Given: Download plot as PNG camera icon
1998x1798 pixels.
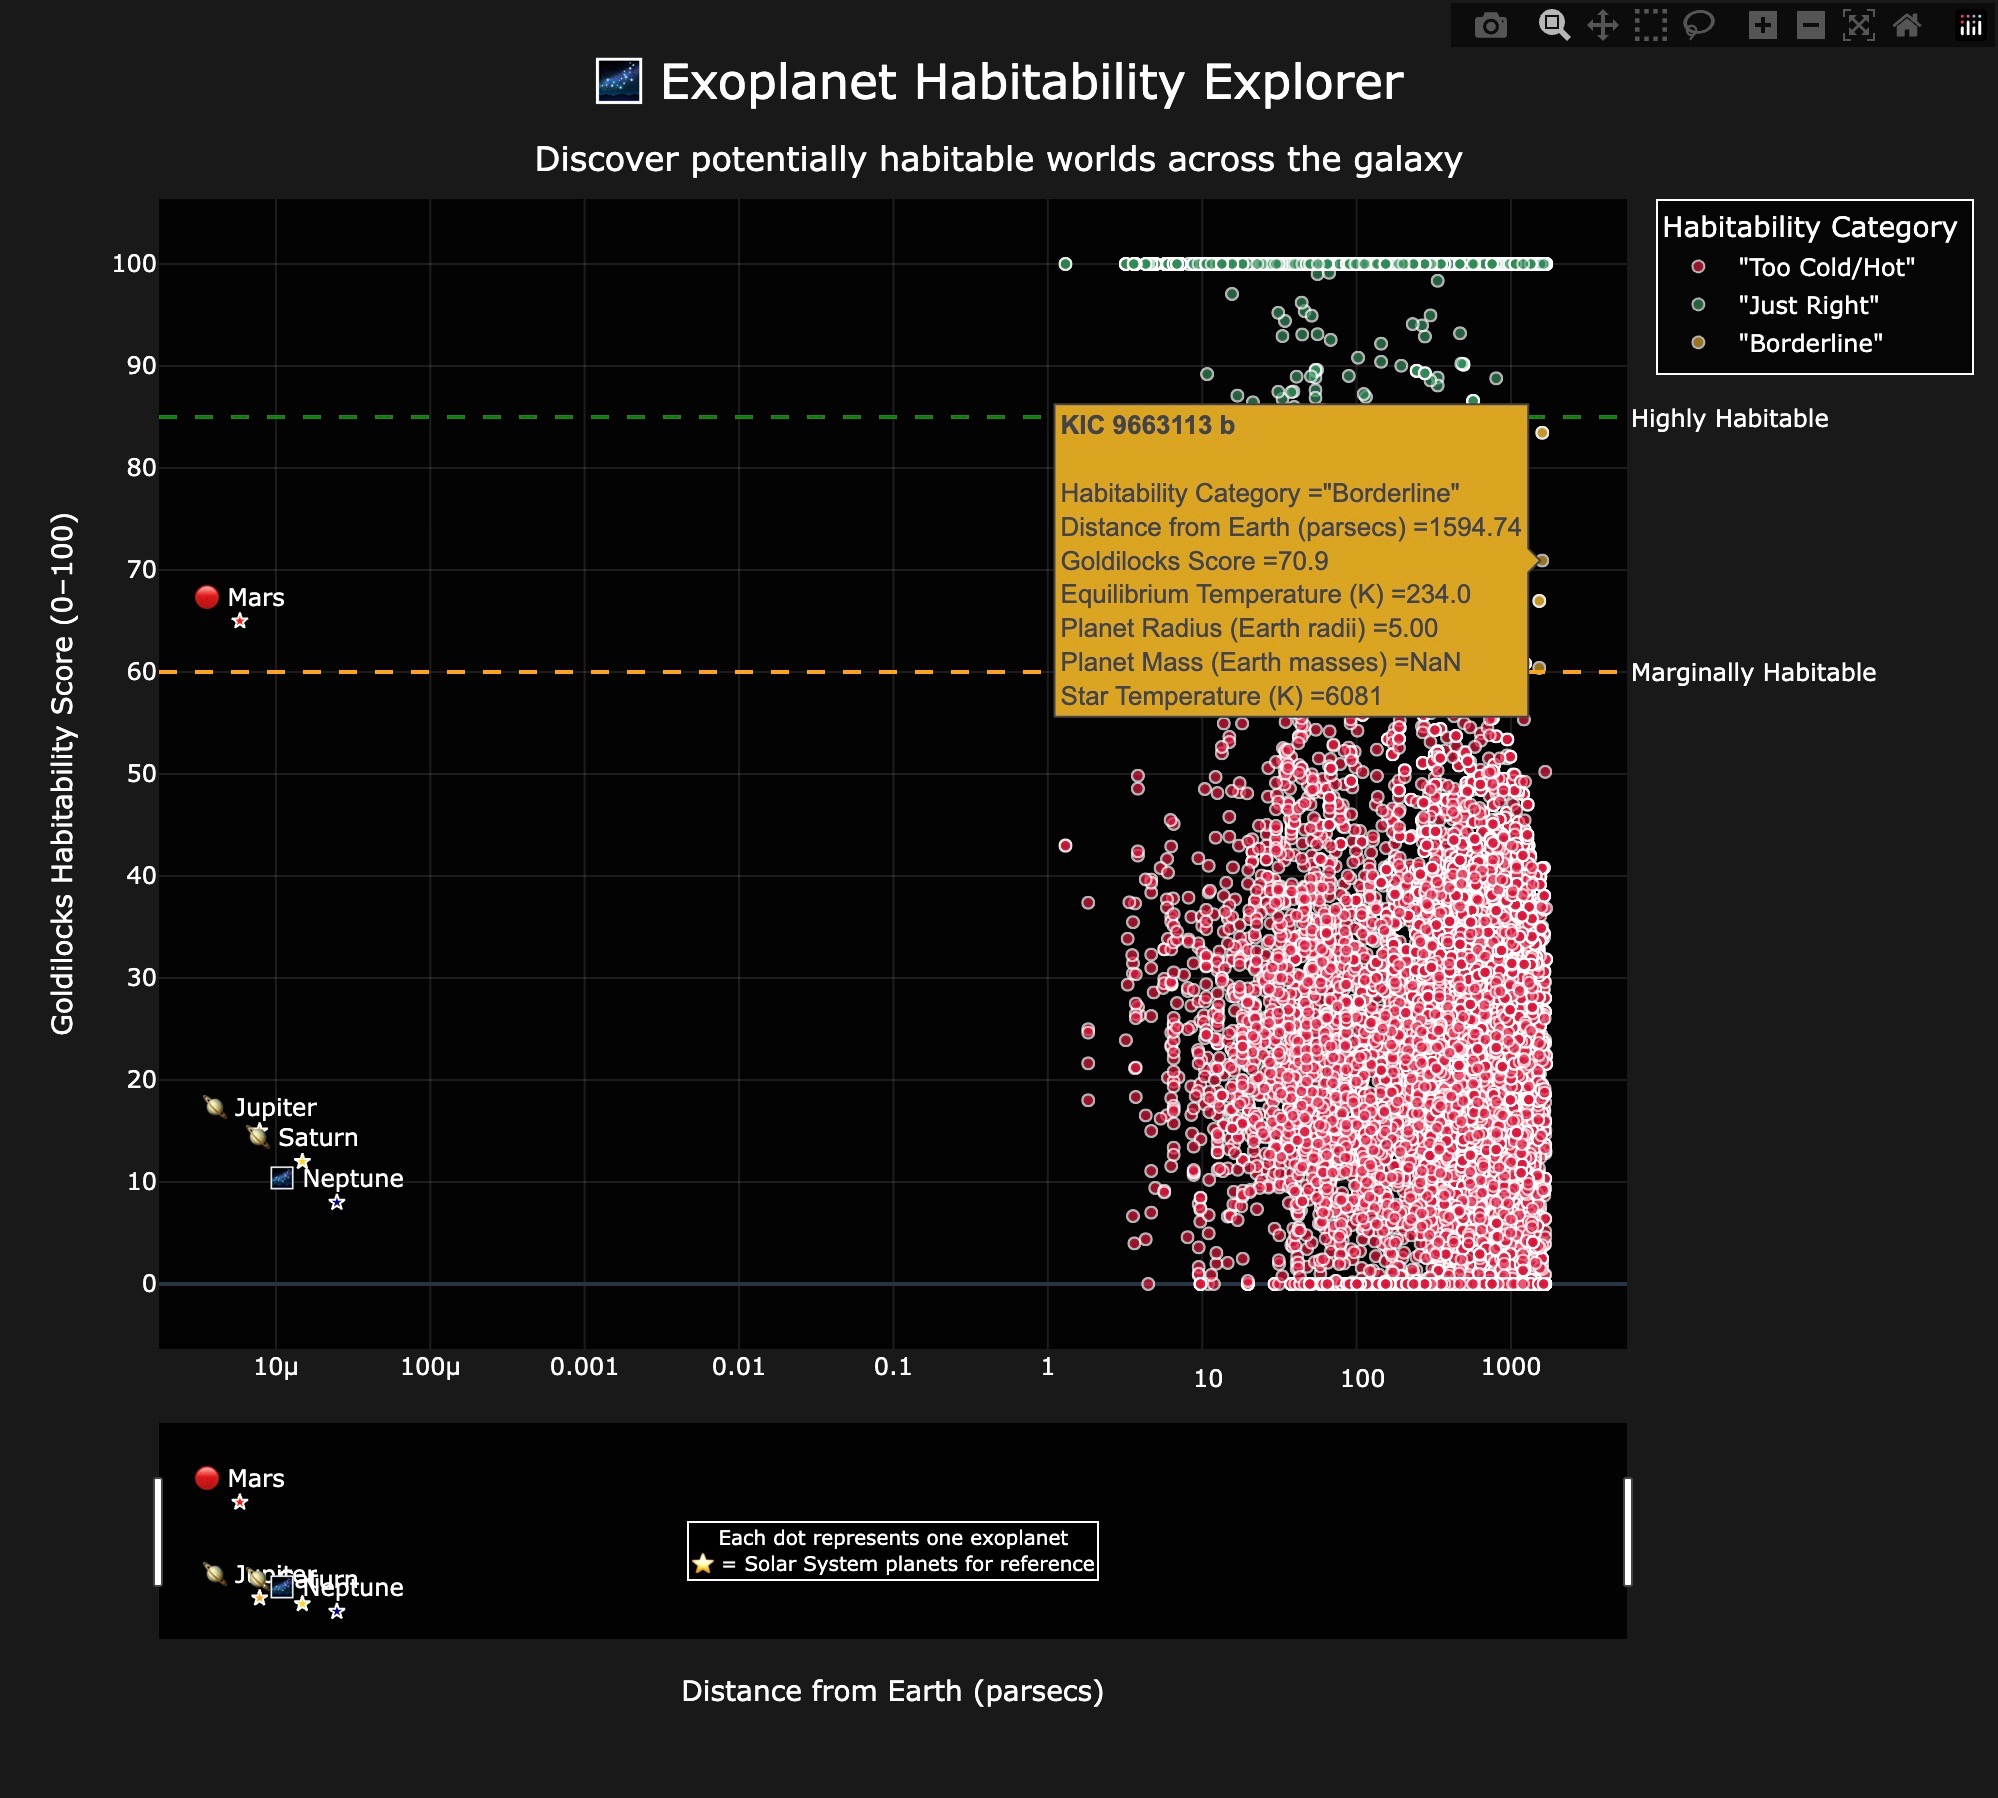Looking at the screenshot, I should (x=1490, y=25).
